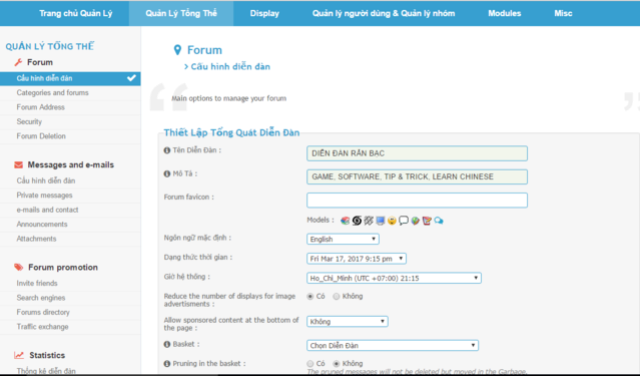
Task: Open Traffic exchange in sidebar
Action: click(42, 327)
